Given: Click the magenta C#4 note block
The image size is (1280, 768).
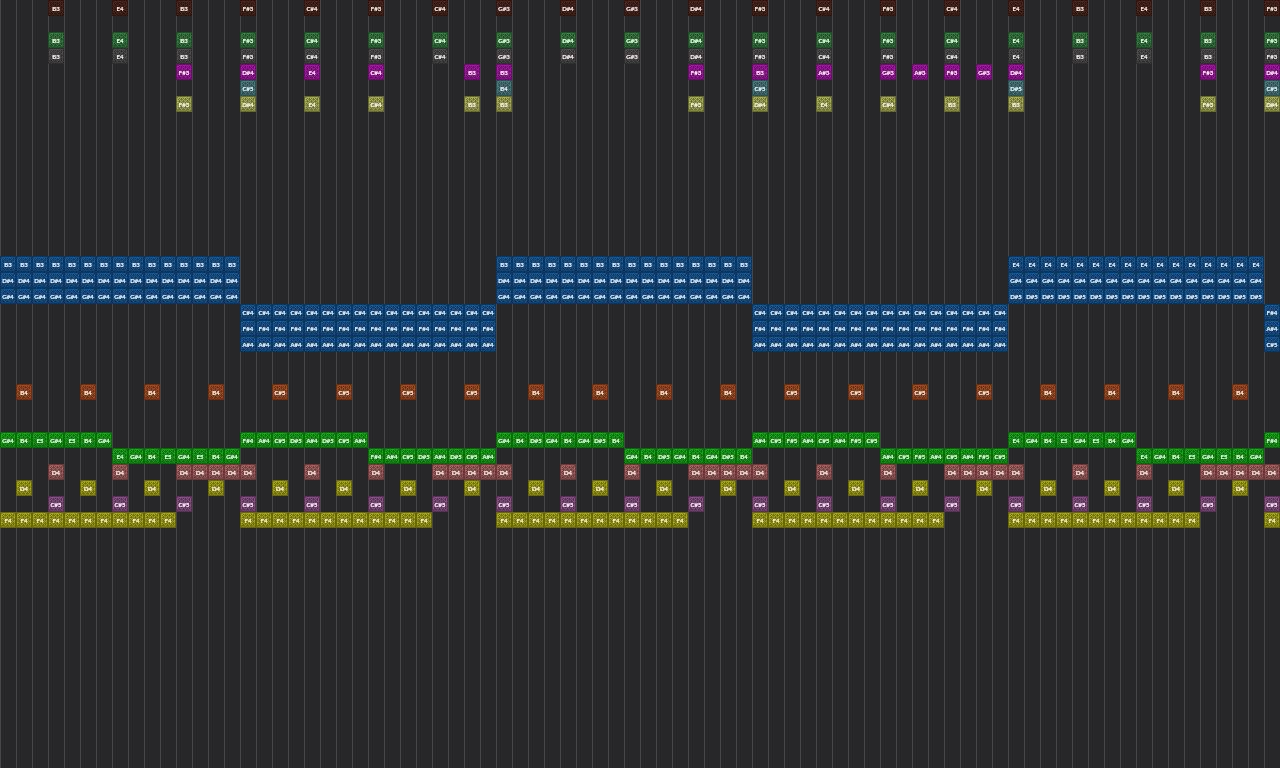Looking at the screenshot, I should (x=376, y=72).
